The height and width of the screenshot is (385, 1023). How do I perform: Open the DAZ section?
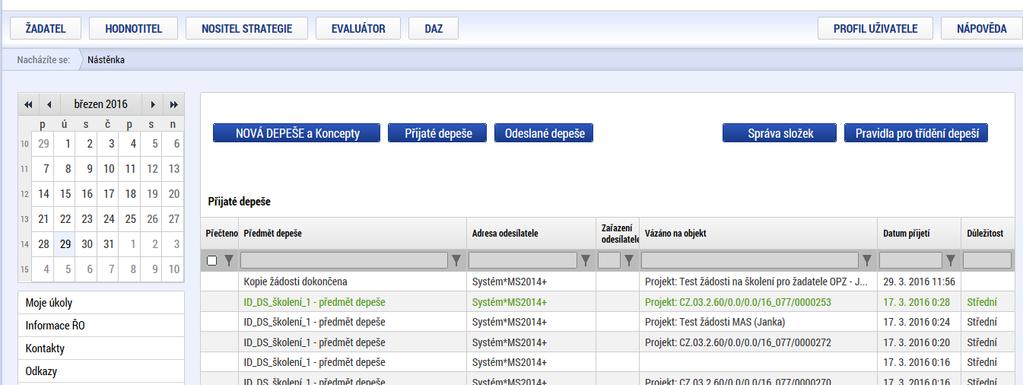pos(433,29)
